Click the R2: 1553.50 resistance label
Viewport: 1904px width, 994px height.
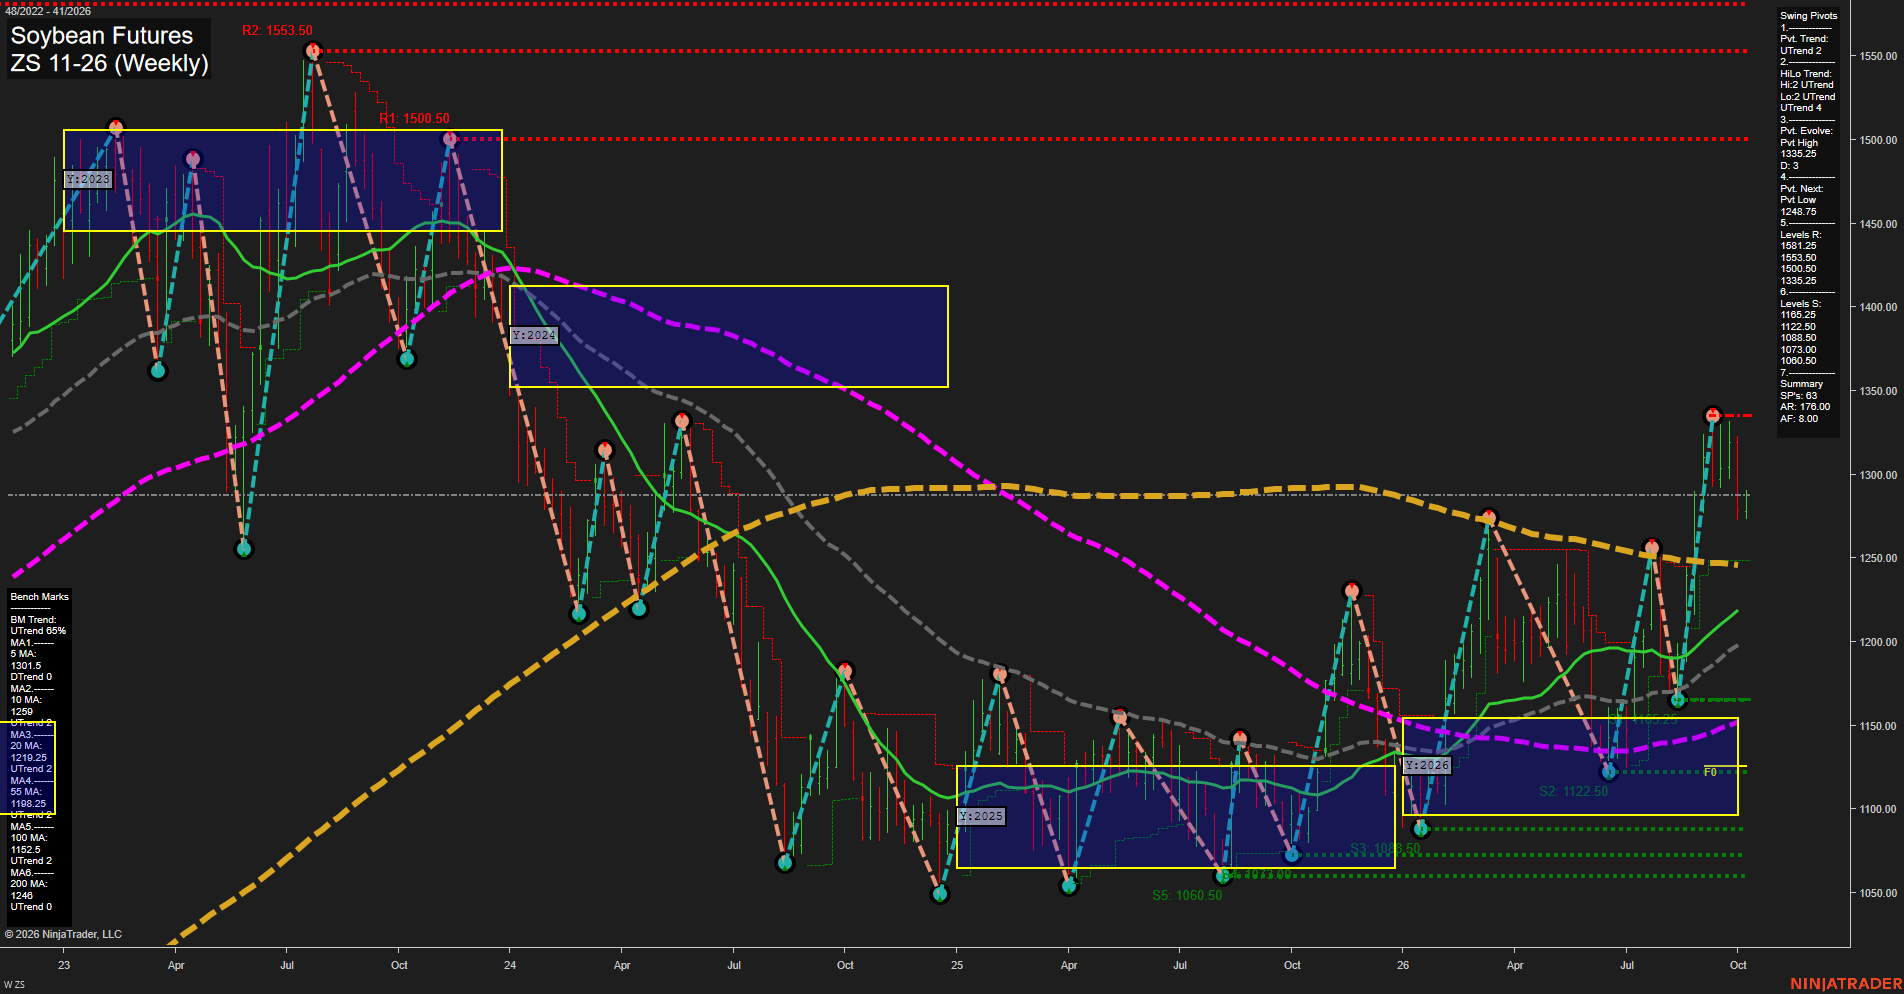point(277,31)
